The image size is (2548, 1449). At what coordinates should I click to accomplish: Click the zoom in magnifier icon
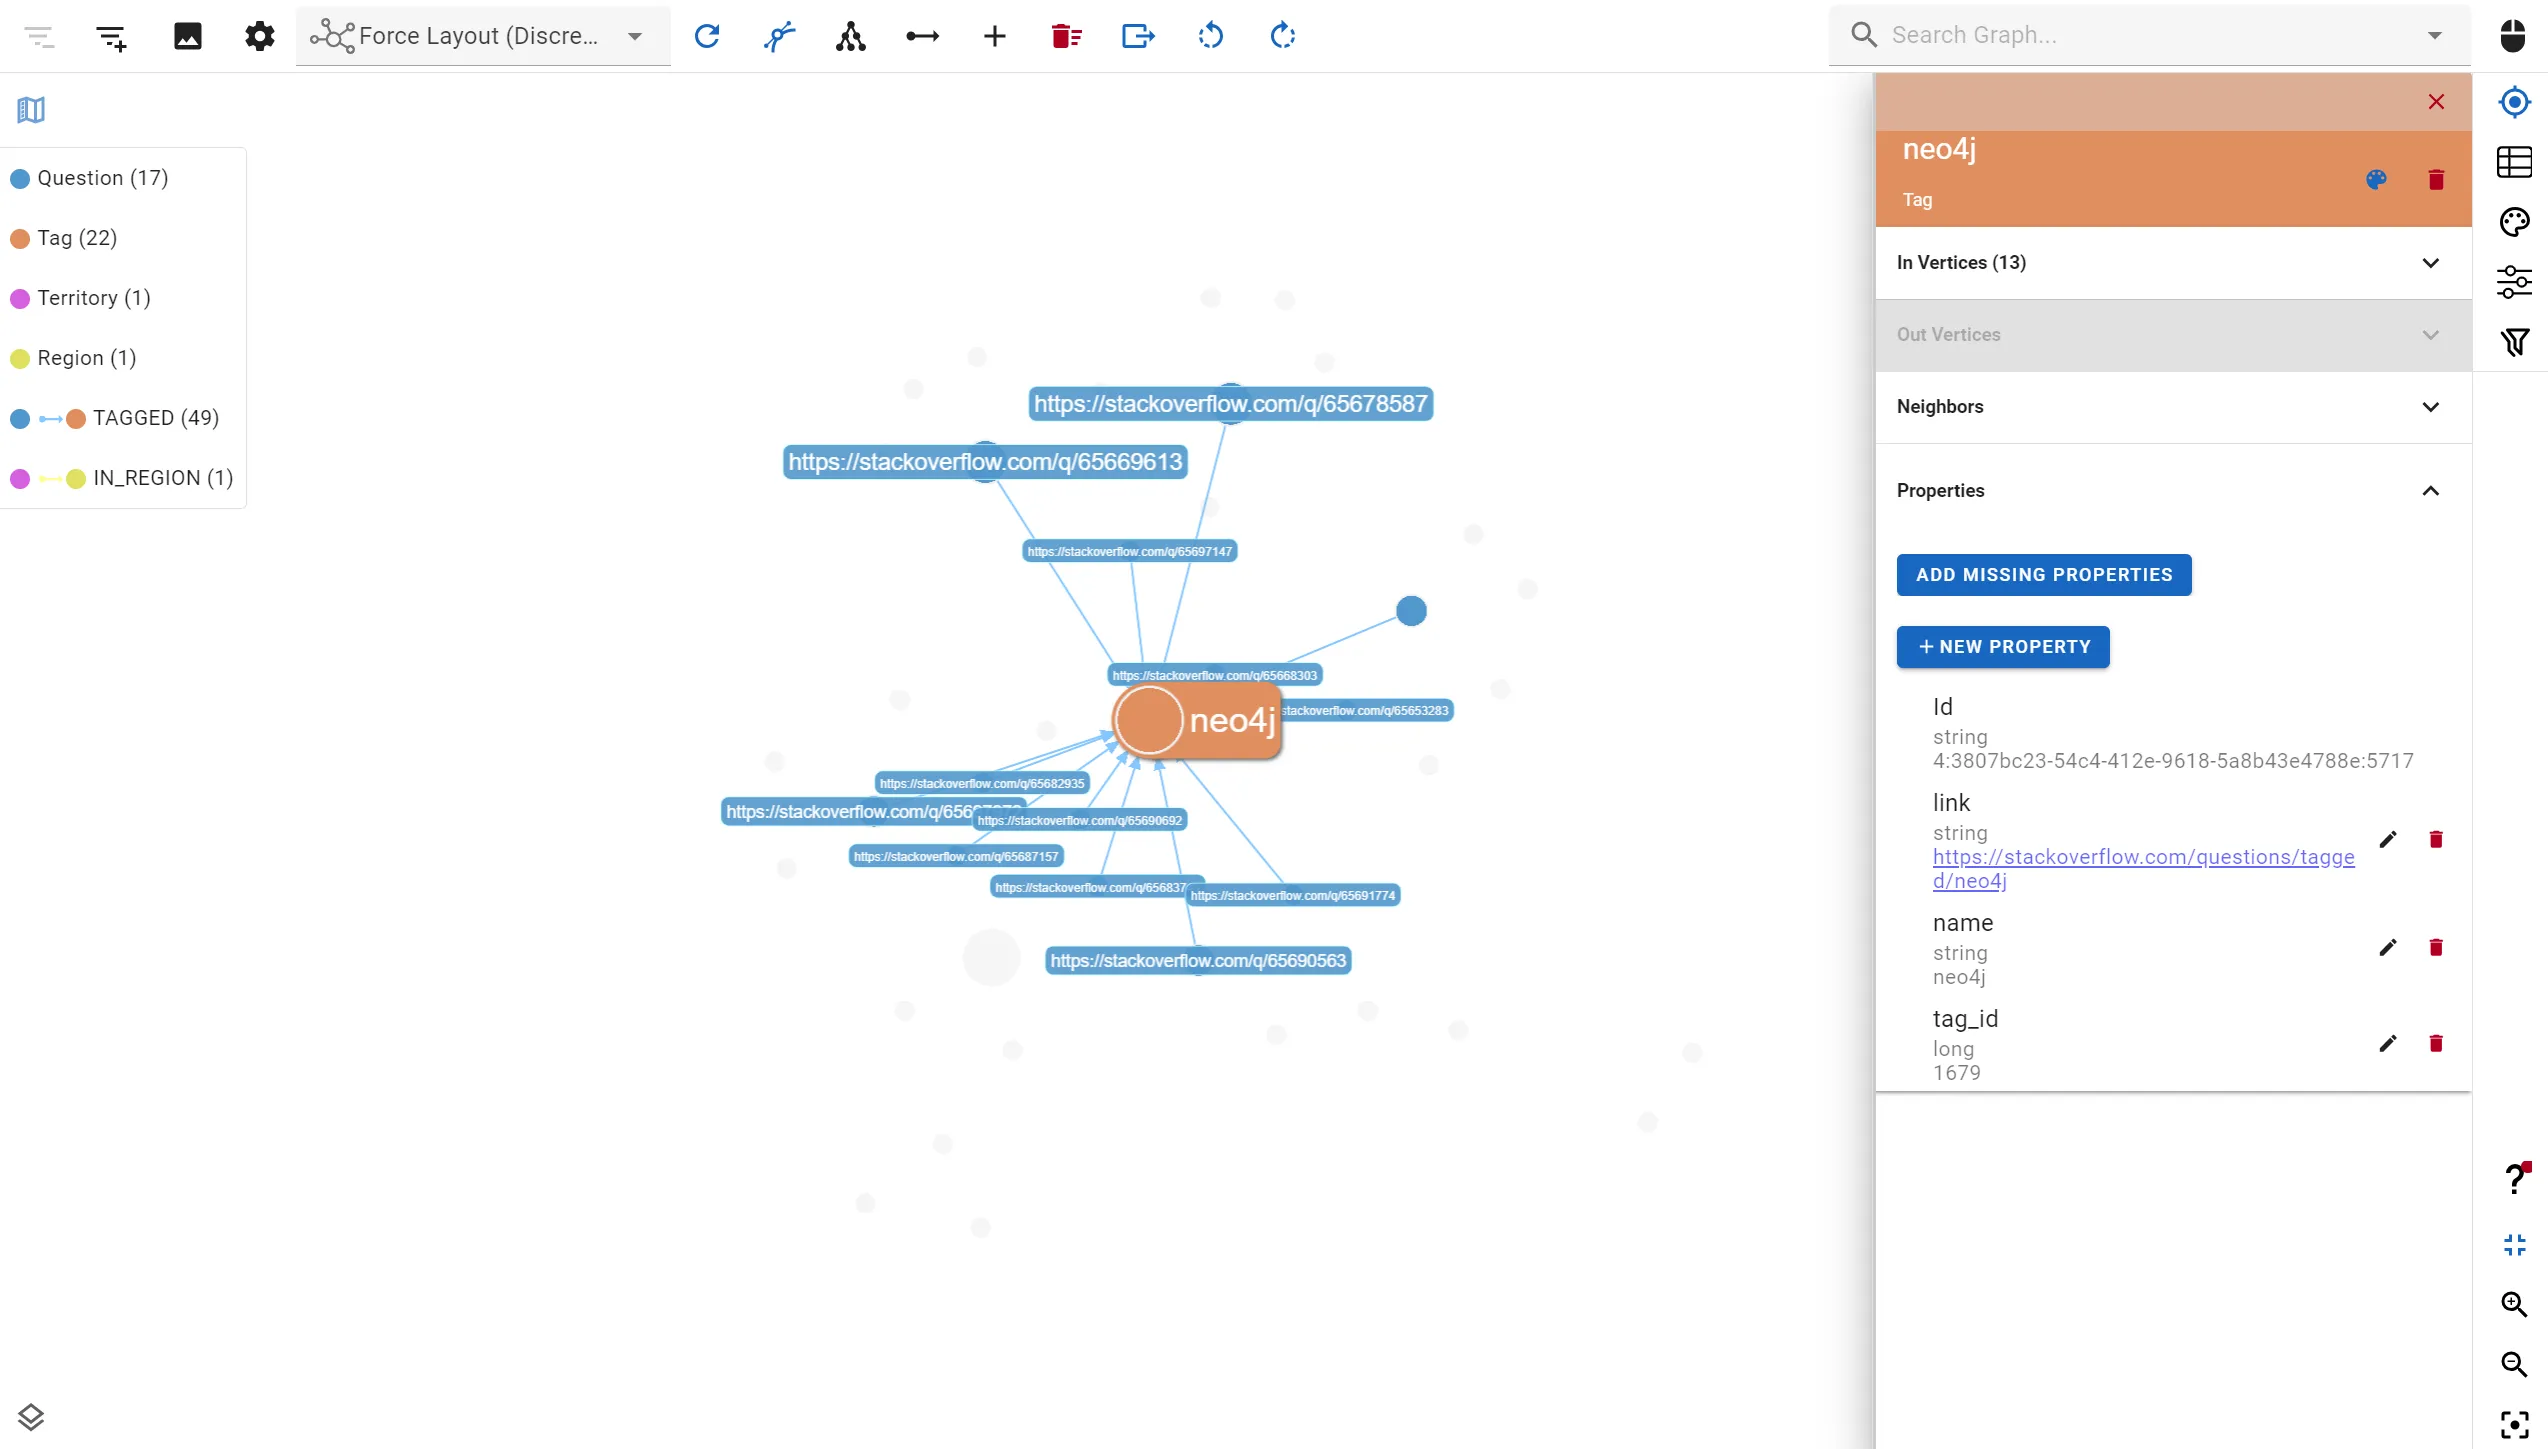pos(2514,1304)
